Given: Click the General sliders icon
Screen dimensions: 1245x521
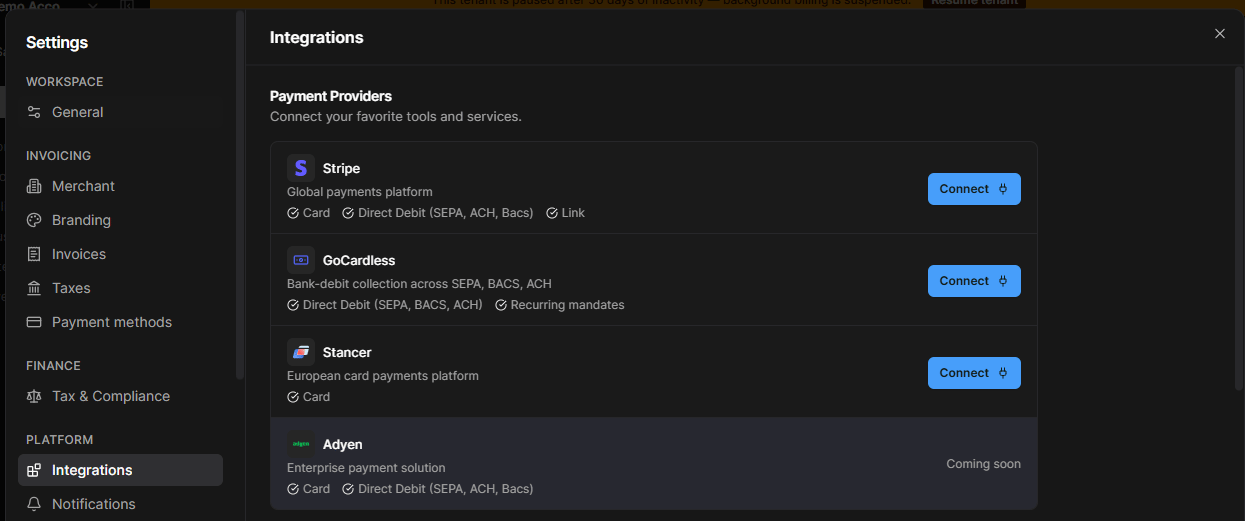Looking at the screenshot, I should pos(34,112).
